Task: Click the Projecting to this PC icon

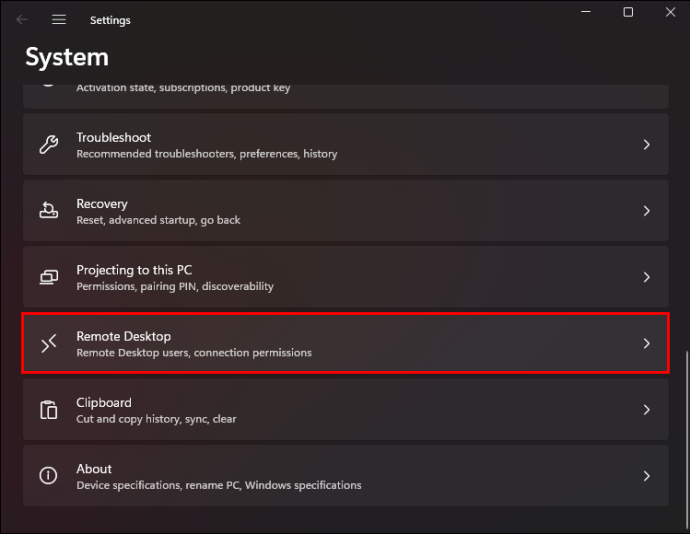Action: (48, 277)
